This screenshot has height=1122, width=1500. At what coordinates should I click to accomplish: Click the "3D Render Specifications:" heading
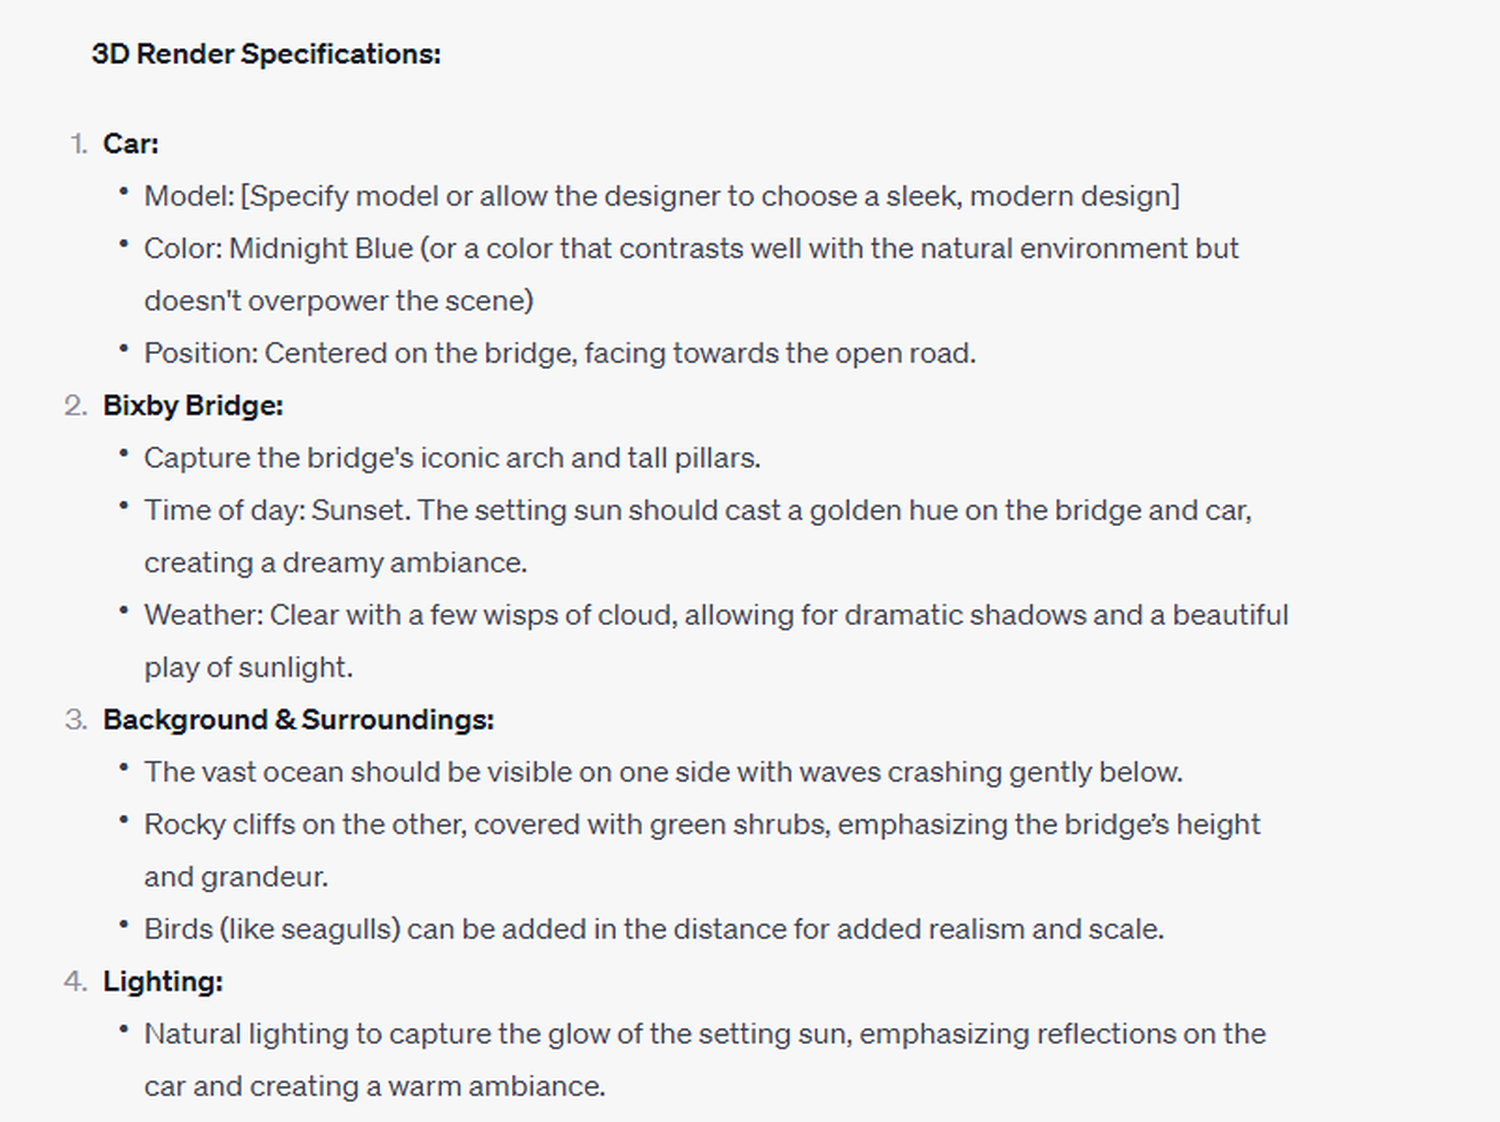pyautogui.click(x=265, y=54)
